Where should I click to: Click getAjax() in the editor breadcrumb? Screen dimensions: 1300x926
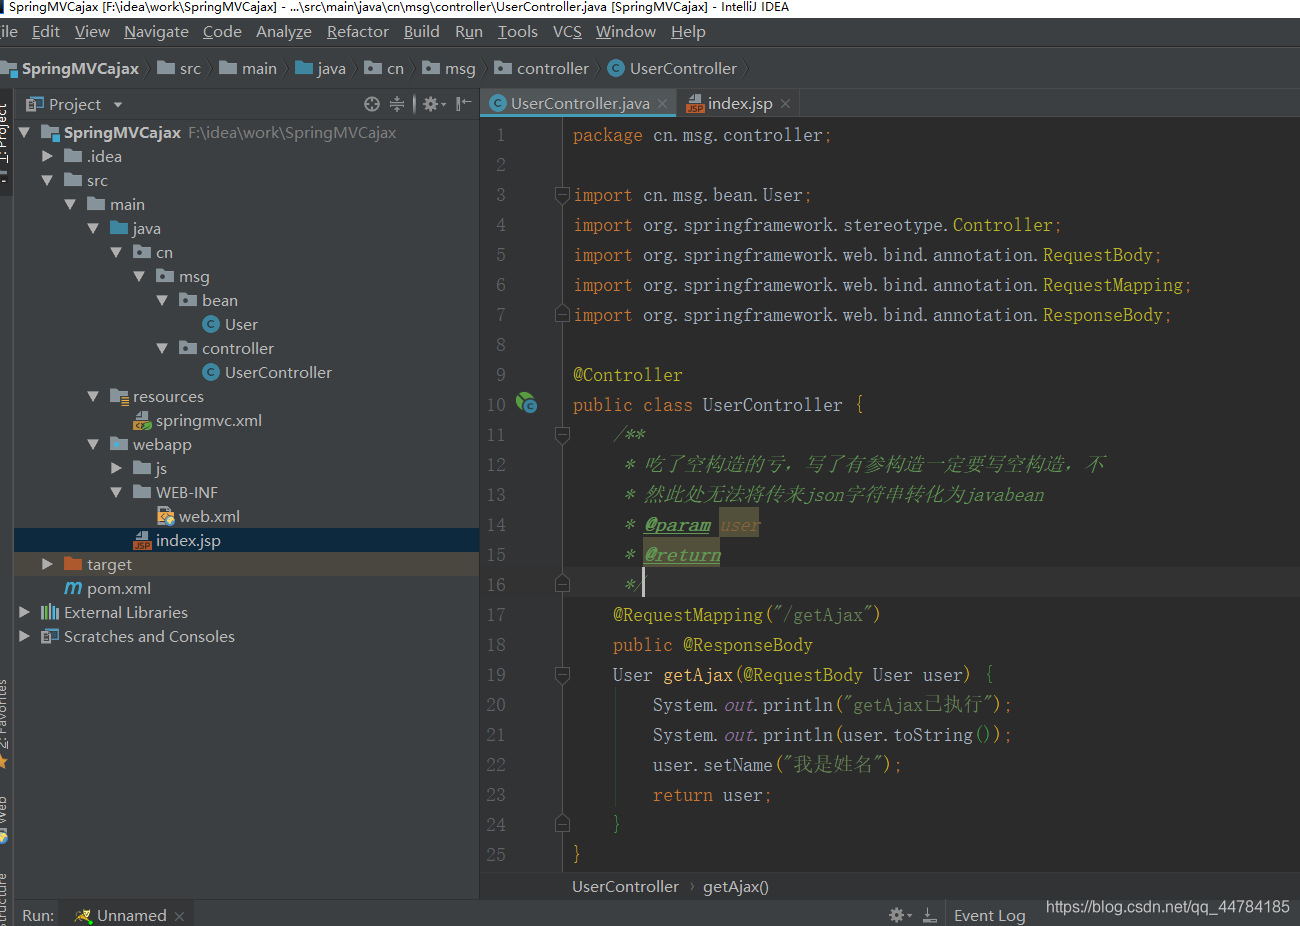pos(736,886)
